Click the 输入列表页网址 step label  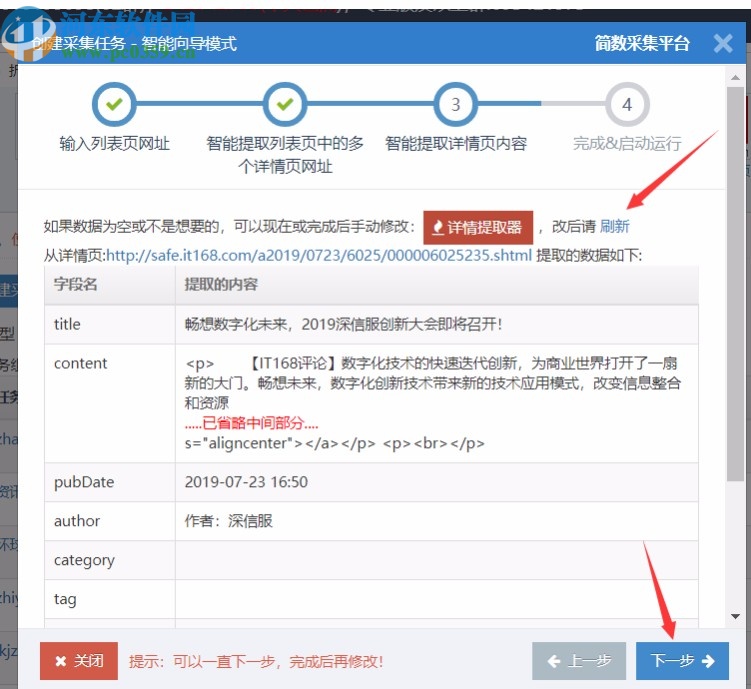click(x=114, y=143)
